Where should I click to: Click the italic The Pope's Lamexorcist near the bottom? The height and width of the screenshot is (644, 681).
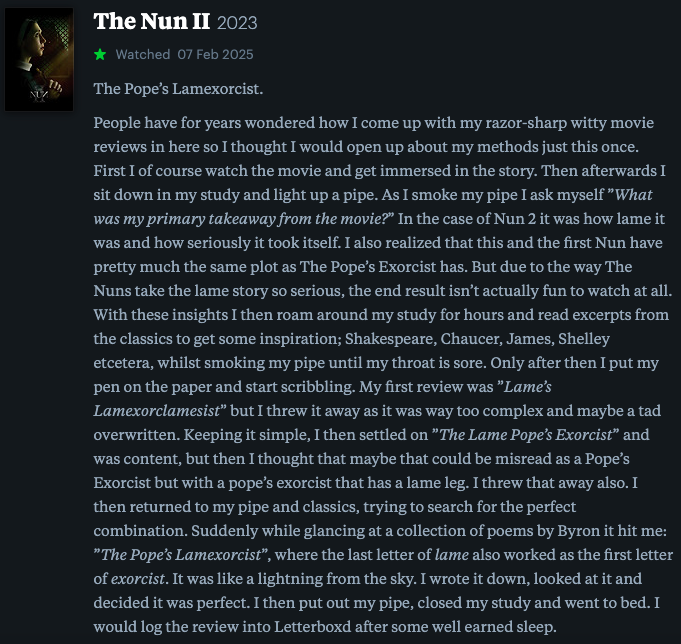[182, 555]
